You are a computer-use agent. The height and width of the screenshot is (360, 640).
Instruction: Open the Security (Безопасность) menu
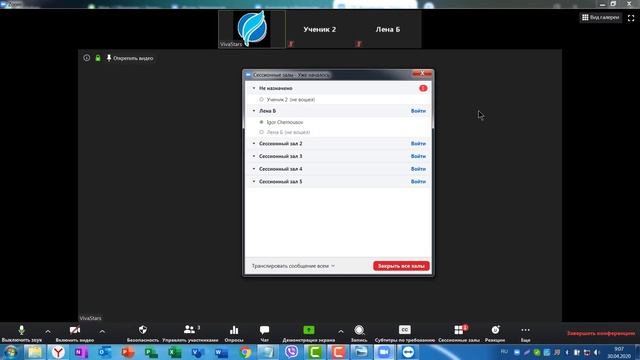(142, 333)
